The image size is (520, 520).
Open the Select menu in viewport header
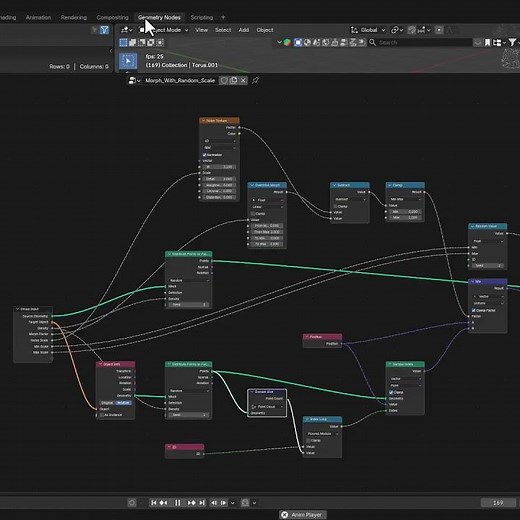(x=223, y=30)
